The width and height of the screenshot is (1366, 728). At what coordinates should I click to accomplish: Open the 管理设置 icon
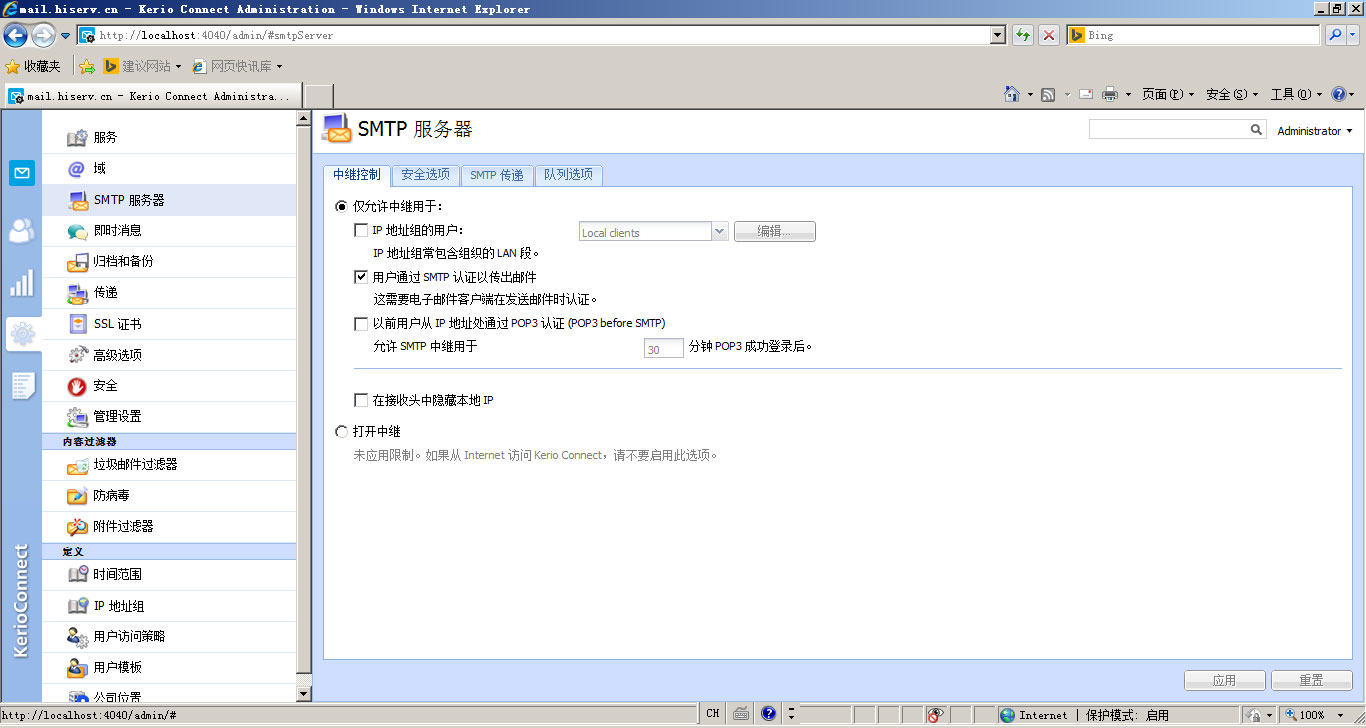pos(77,417)
